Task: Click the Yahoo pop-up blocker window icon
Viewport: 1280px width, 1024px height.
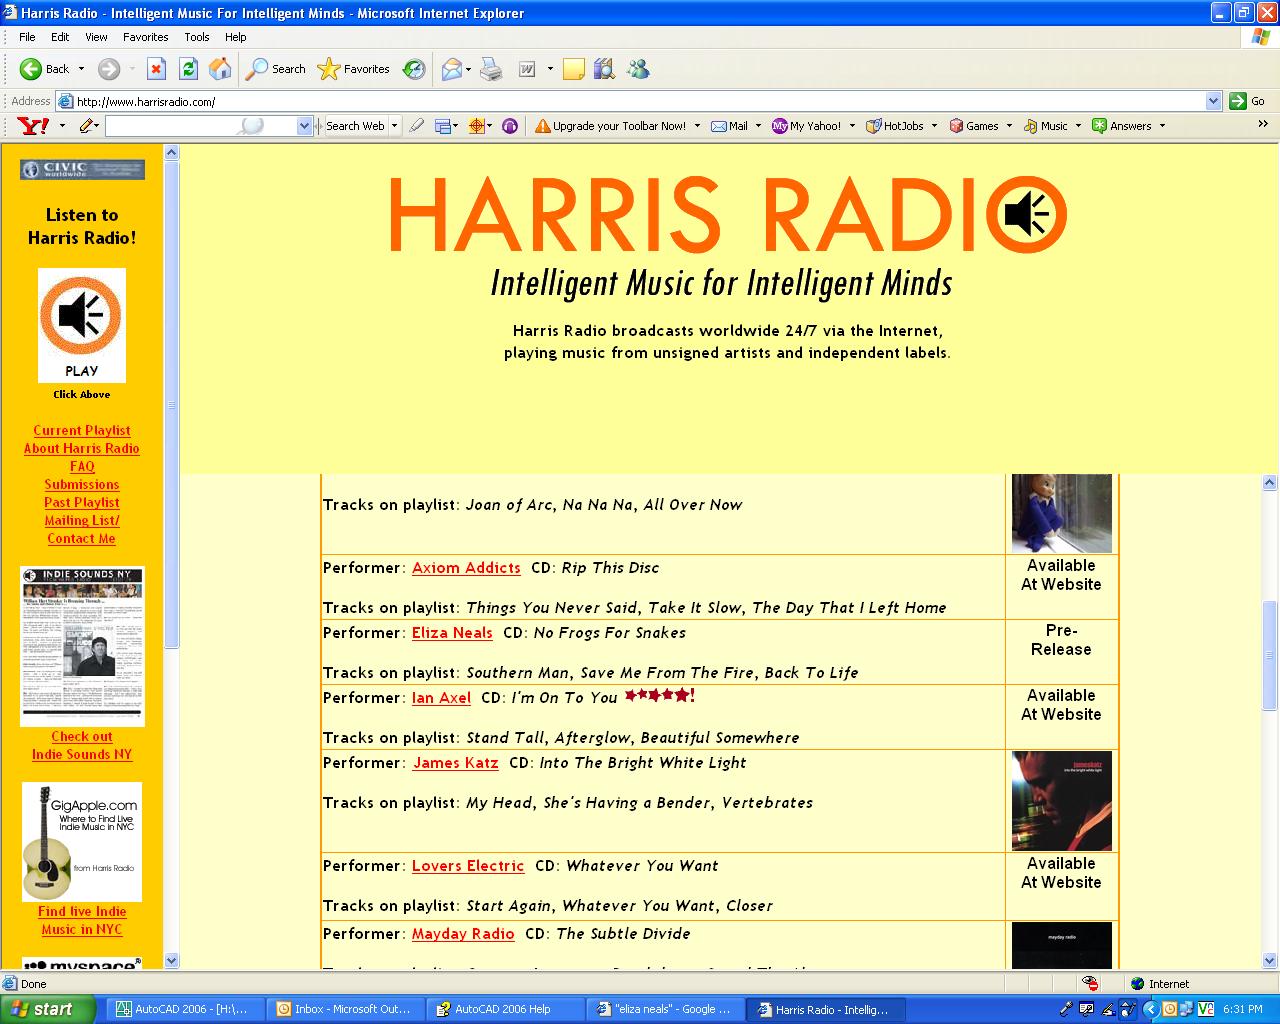Action: pos(442,126)
